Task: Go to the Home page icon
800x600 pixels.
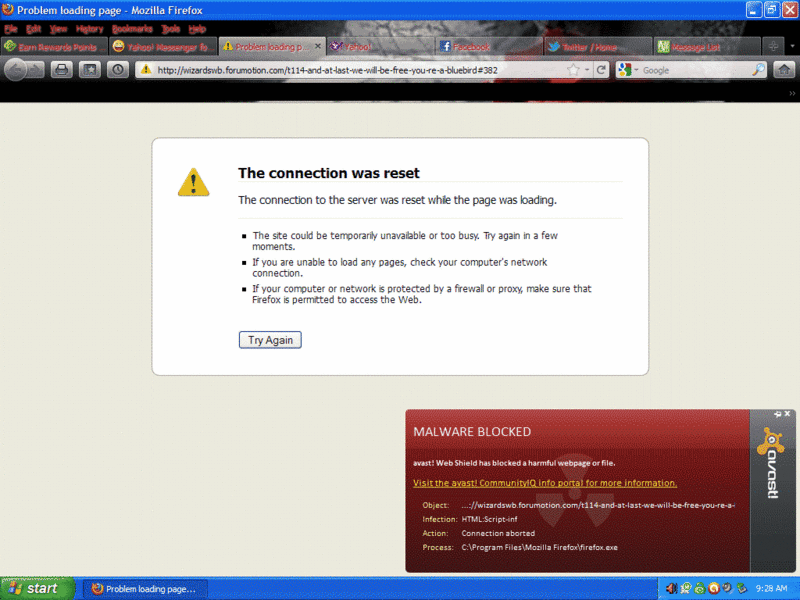Action: [784, 70]
